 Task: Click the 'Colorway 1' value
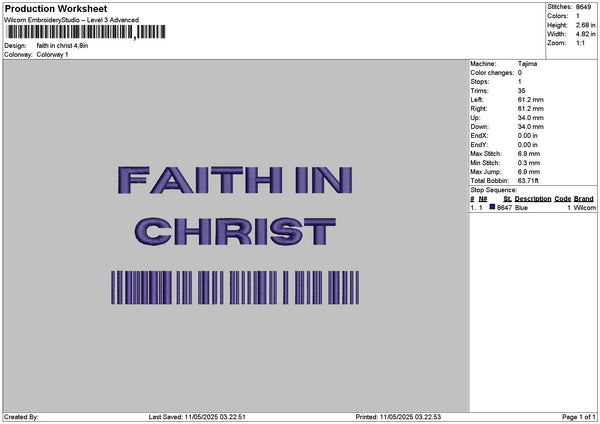pos(52,55)
